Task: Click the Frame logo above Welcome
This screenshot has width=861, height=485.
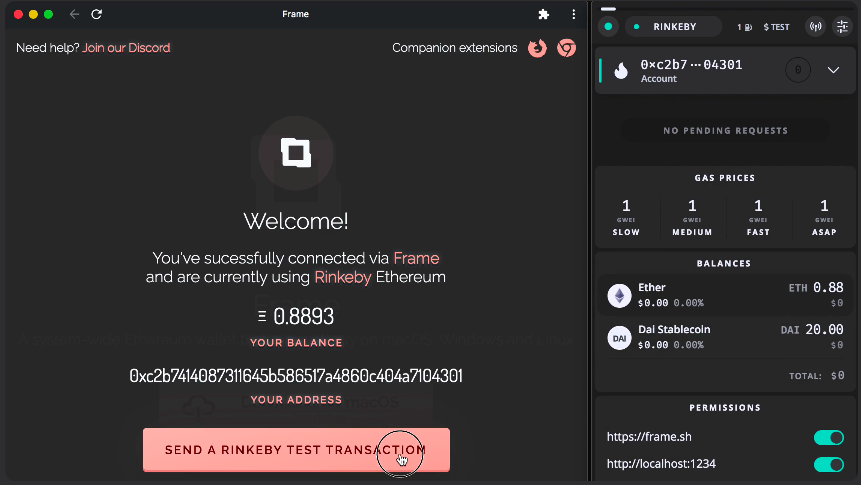Action: pos(296,153)
